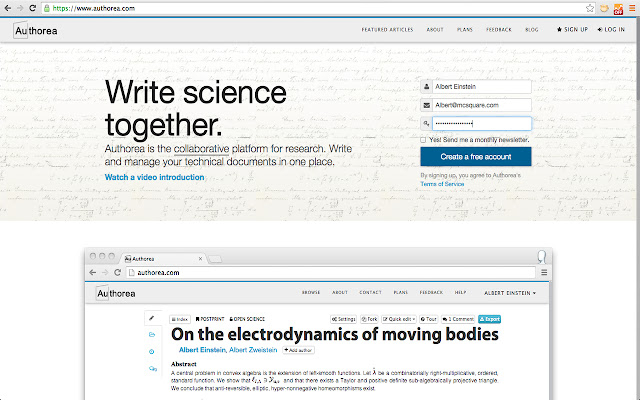Open the About page in top navigation
This screenshot has height=400, width=640.
435,30
